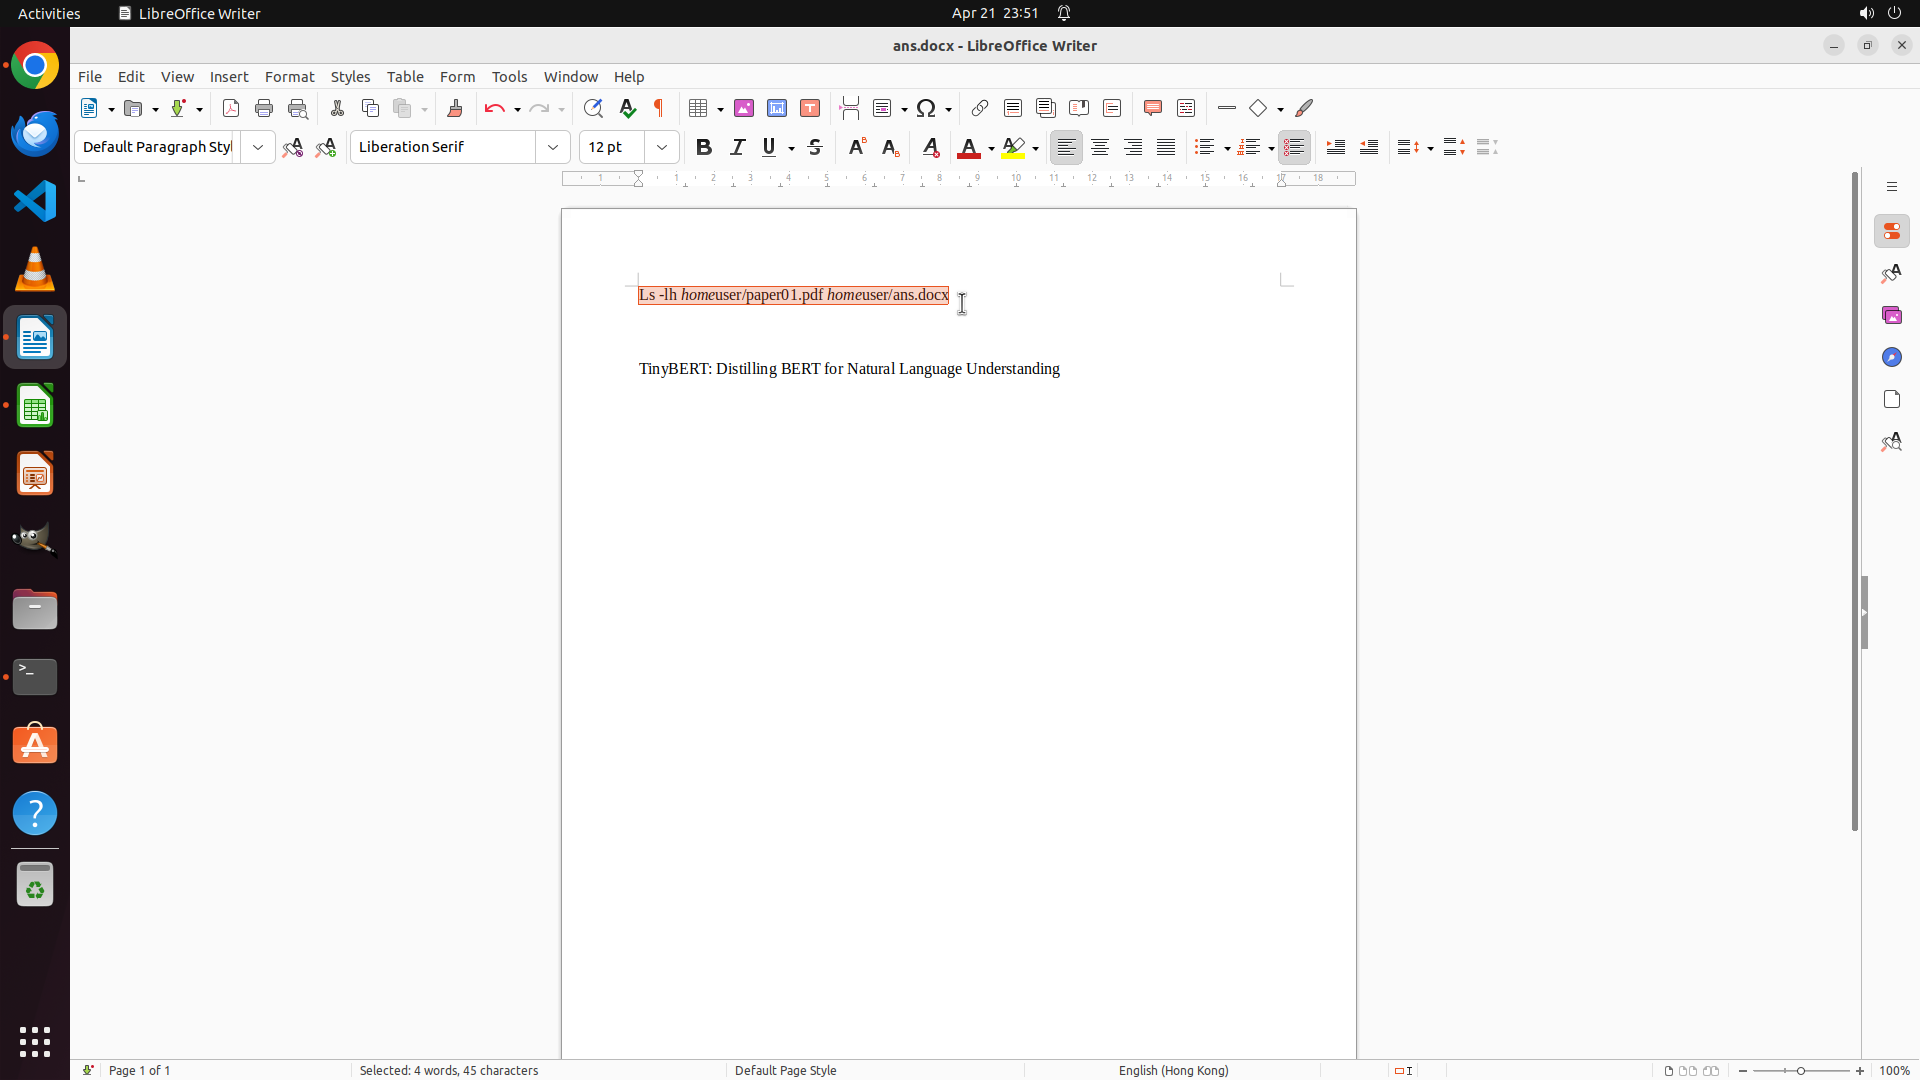Expand the font name dropdown

553,147
